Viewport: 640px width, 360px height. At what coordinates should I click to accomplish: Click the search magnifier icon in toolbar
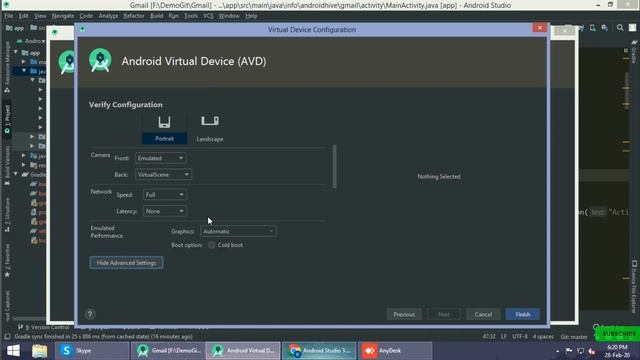click(x=620, y=28)
